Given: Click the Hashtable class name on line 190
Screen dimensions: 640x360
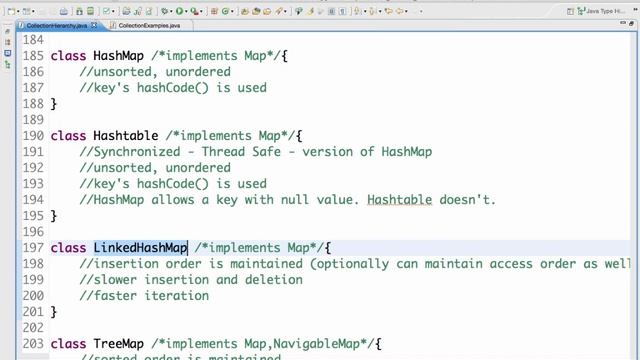Looking at the screenshot, I should tap(125, 136).
